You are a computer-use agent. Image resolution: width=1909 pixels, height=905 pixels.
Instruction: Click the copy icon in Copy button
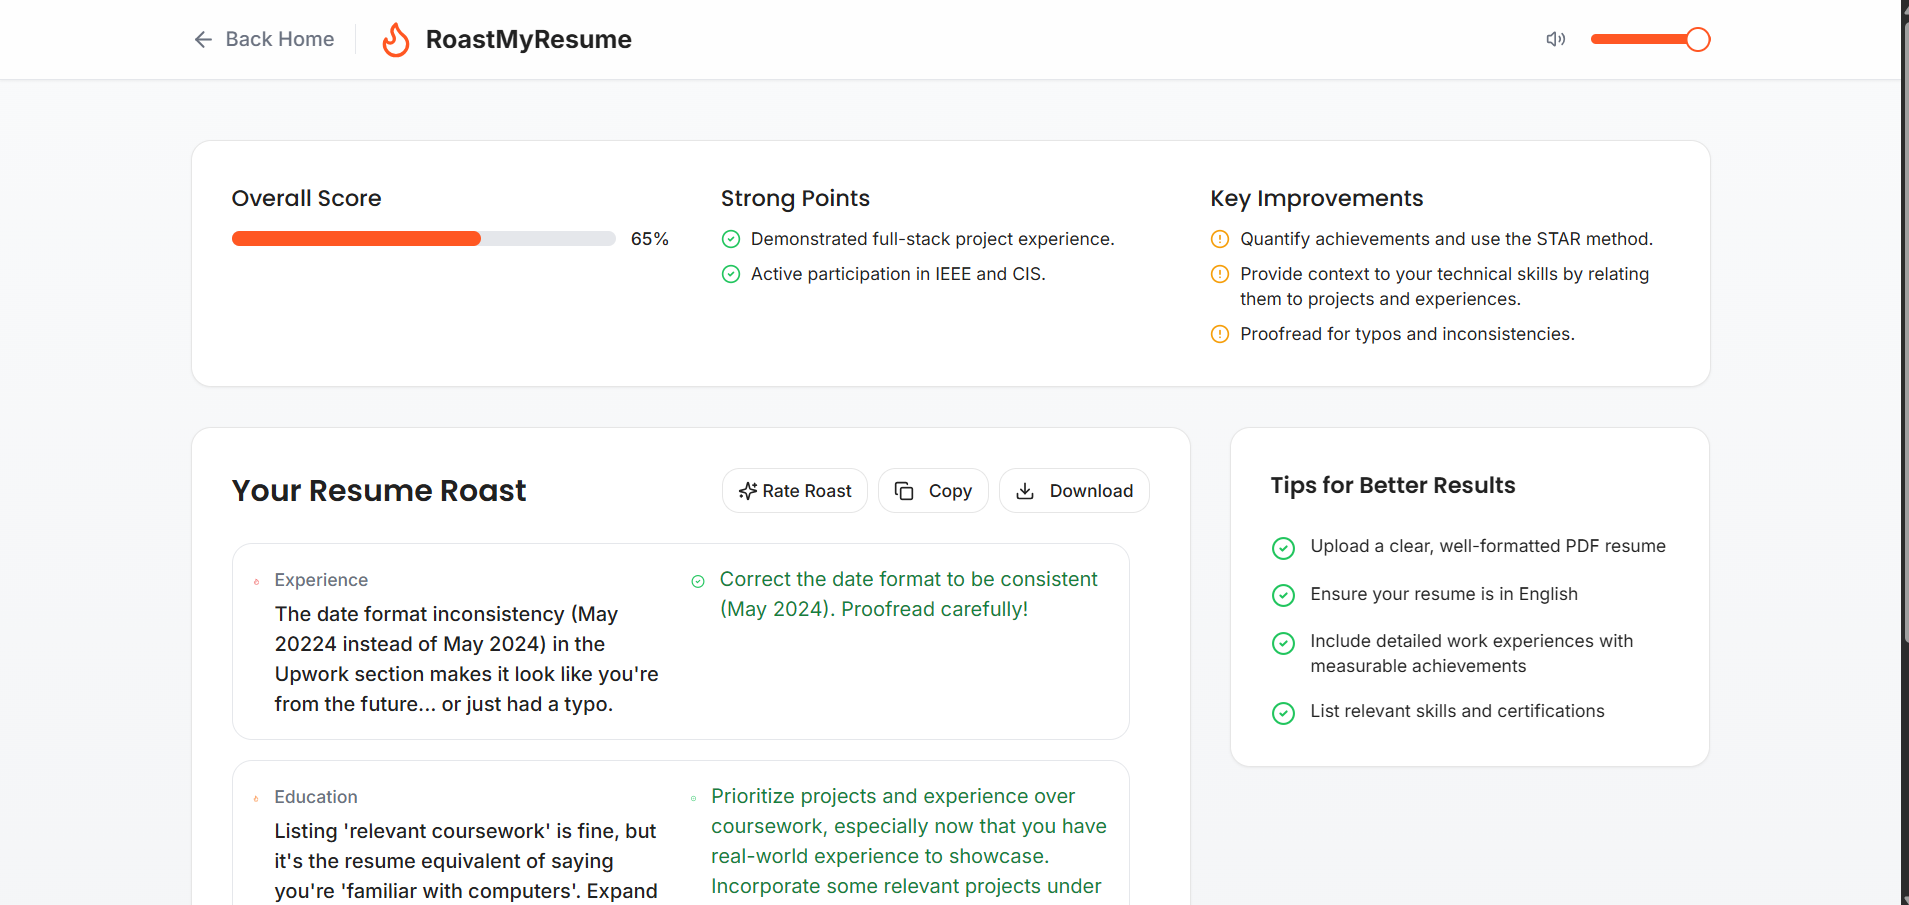click(x=904, y=491)
